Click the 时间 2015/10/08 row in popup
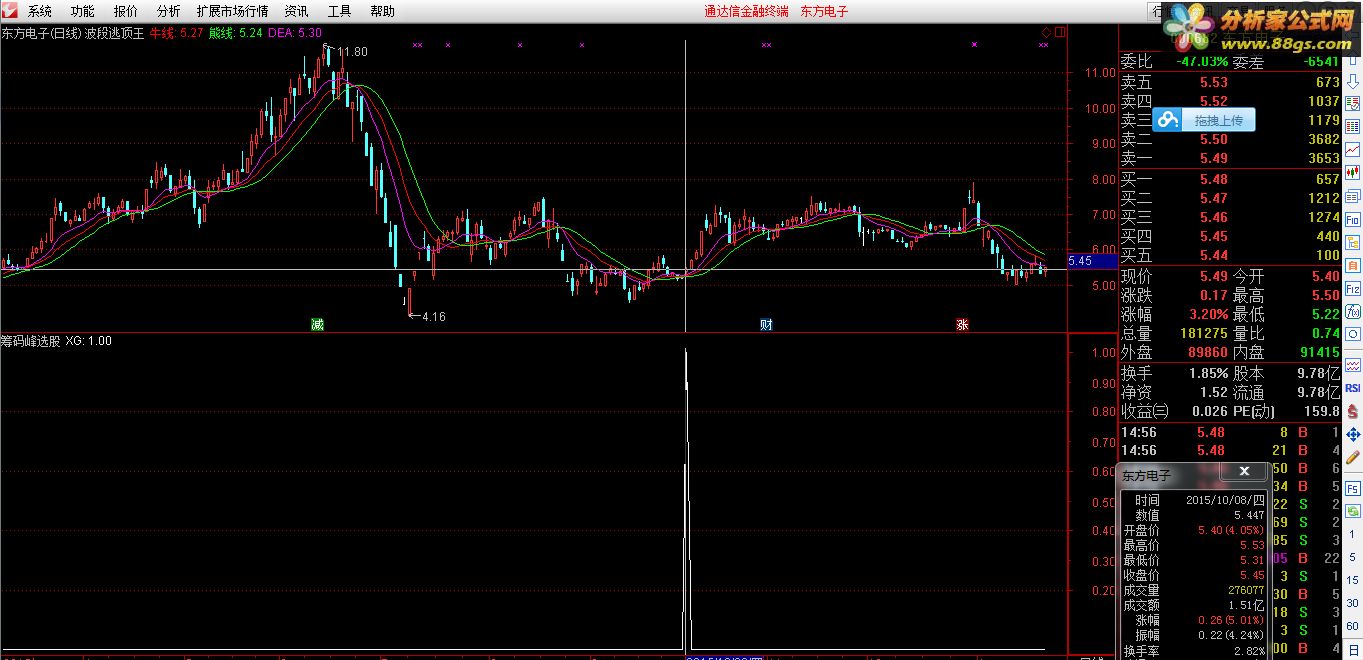Viewport: 1363px width, 660px height. (1193, 500)
